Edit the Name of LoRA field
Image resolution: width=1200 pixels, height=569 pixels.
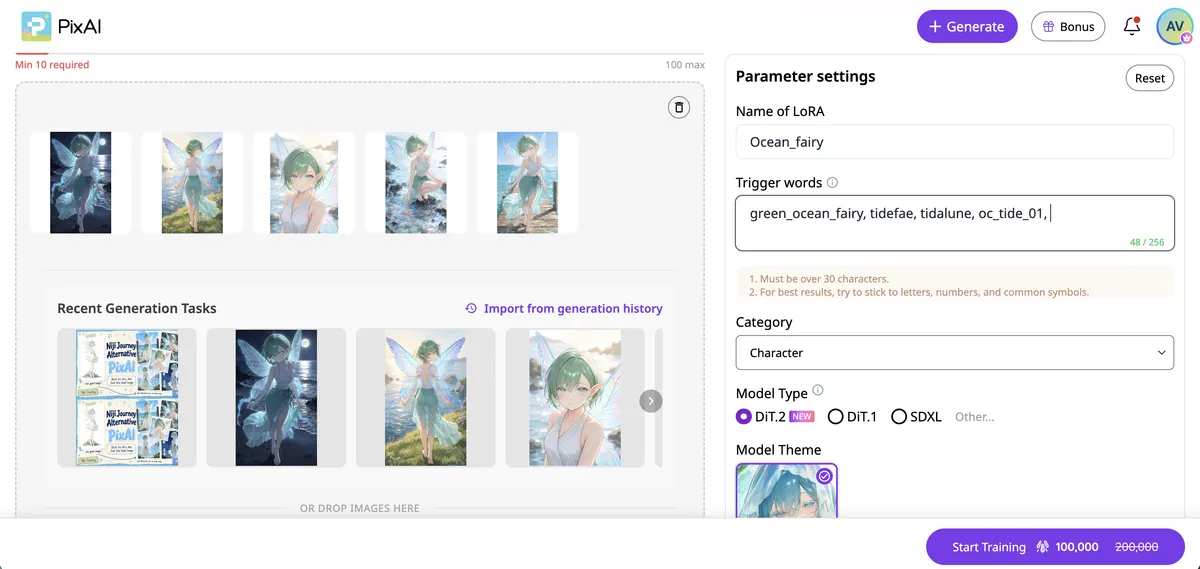pos(954,142)
